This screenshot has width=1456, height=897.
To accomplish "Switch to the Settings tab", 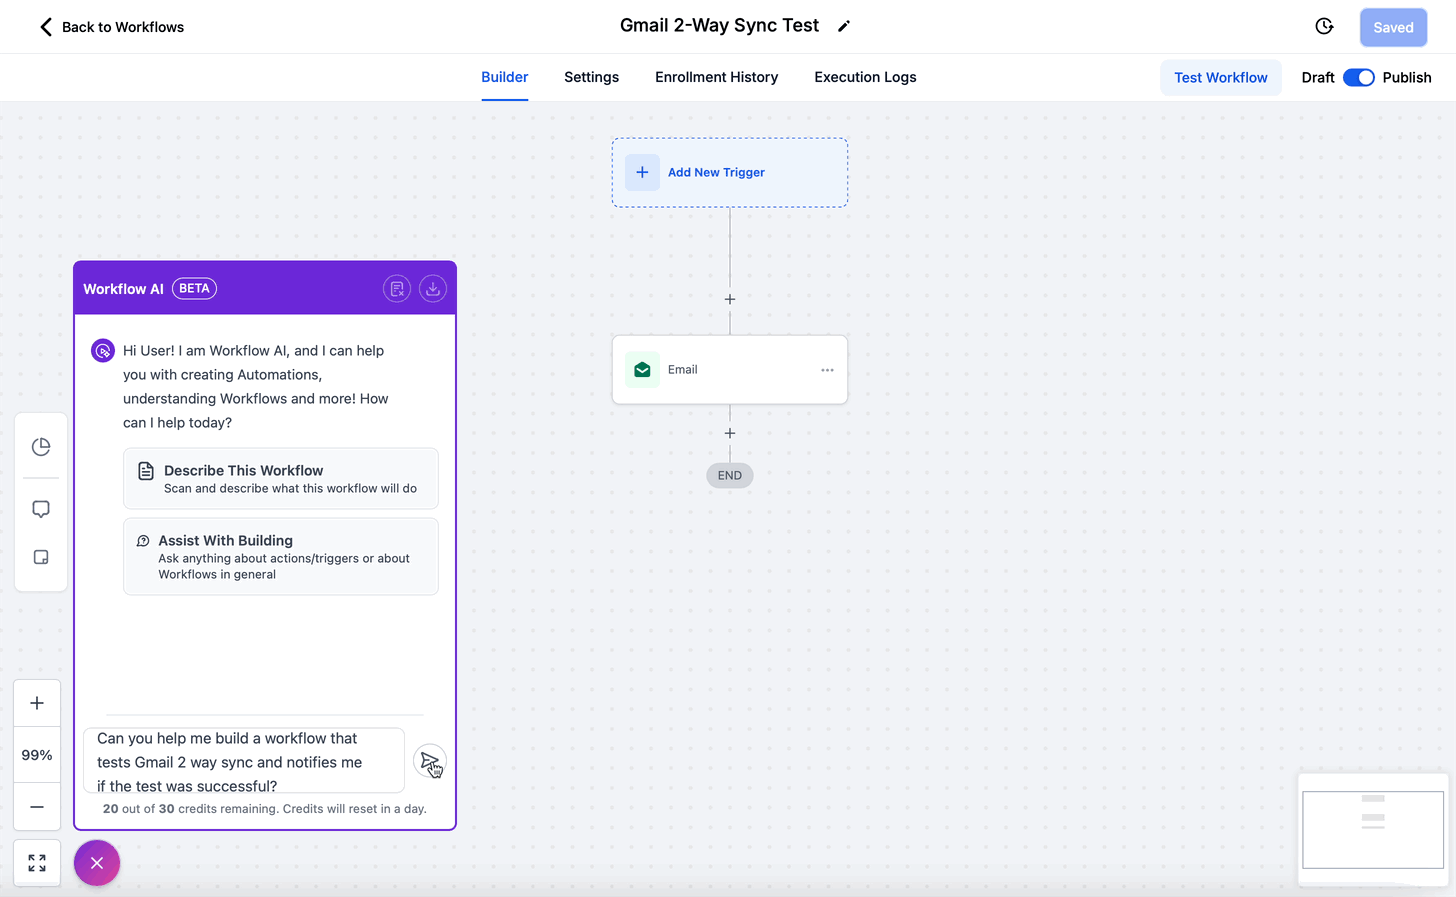I will (591, 77).
